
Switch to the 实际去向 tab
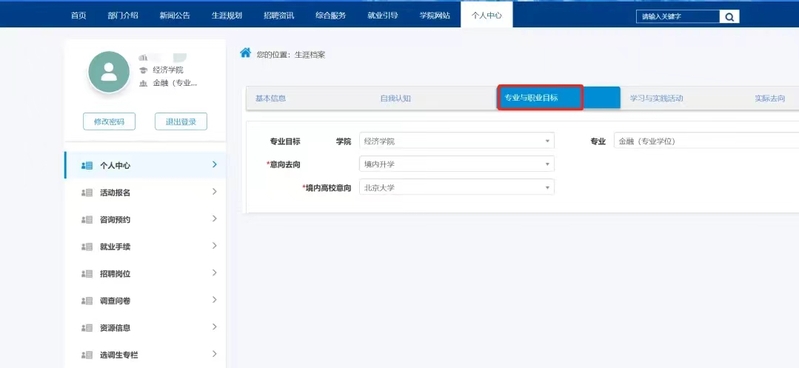pos(770,98)
